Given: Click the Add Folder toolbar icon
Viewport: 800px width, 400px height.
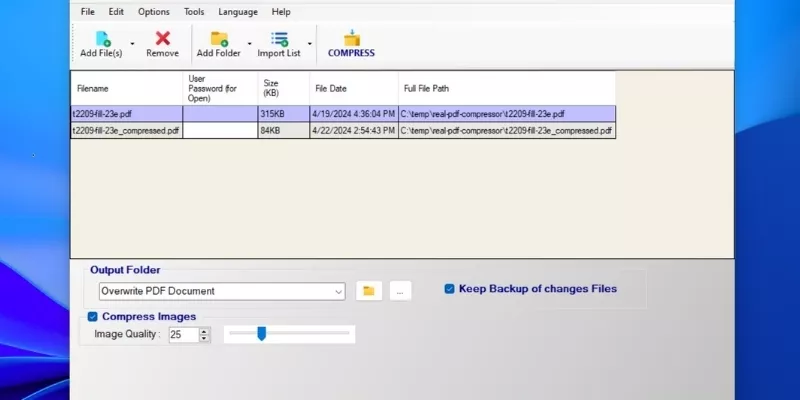Looking at the screenshot, I should pos(219,39).
